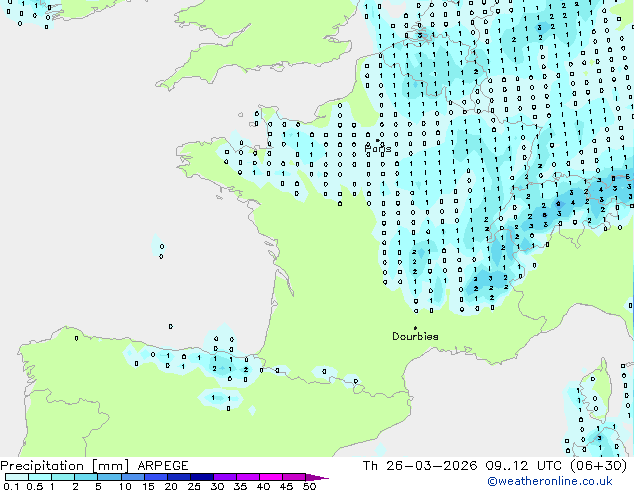634x490 pixels.
Task: Select the Dourbies location dot marker
Action: tap(415, 328)
